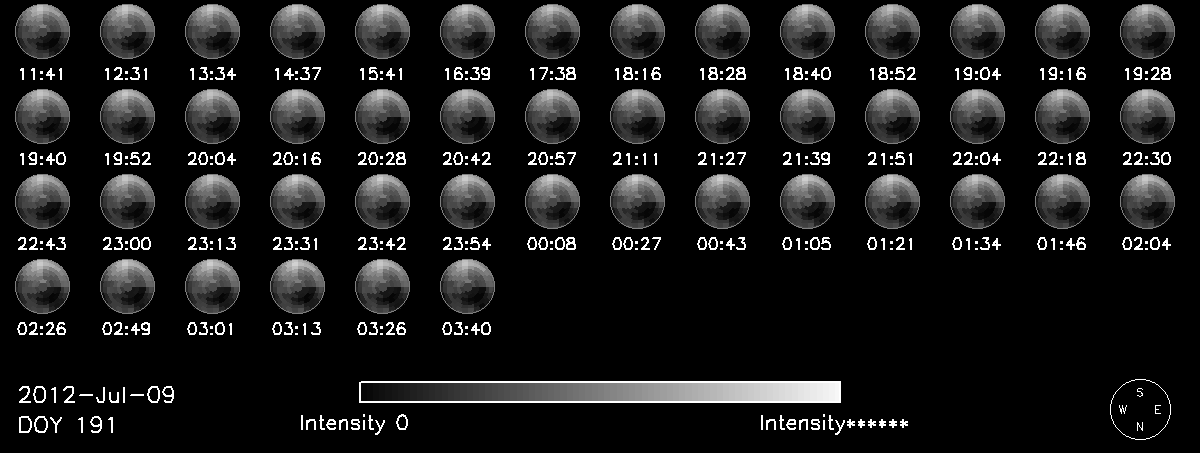Select the disk image labeled 02:04
This screenshot has width=1200, height=453.
pos(1147,200)
